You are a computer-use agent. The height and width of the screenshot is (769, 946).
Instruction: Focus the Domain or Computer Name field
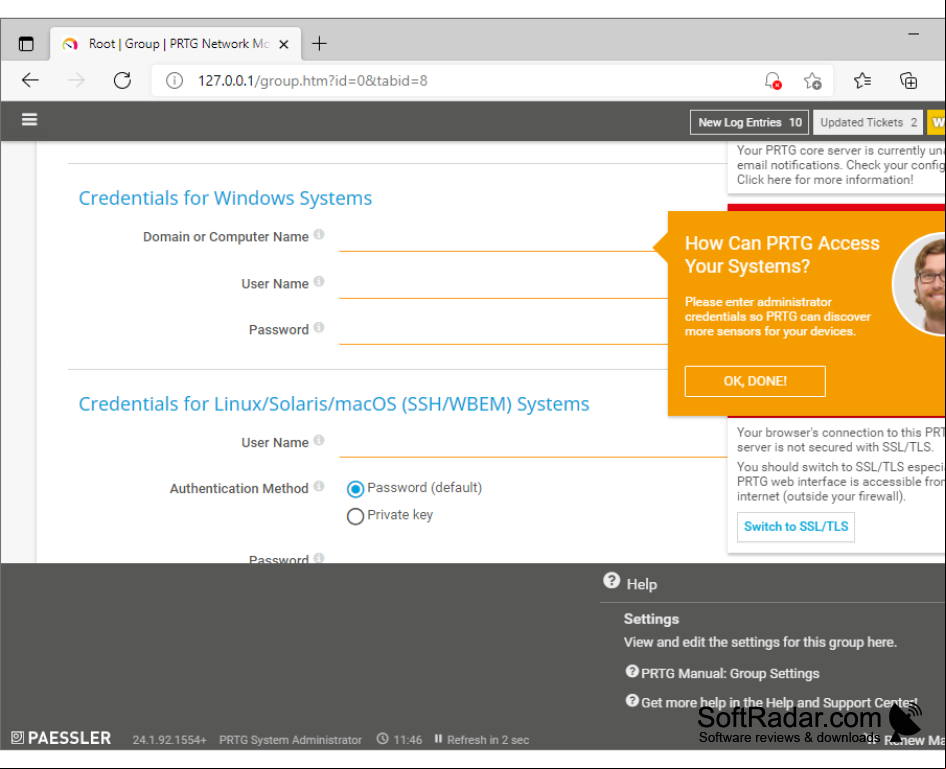tap(501, 239)
